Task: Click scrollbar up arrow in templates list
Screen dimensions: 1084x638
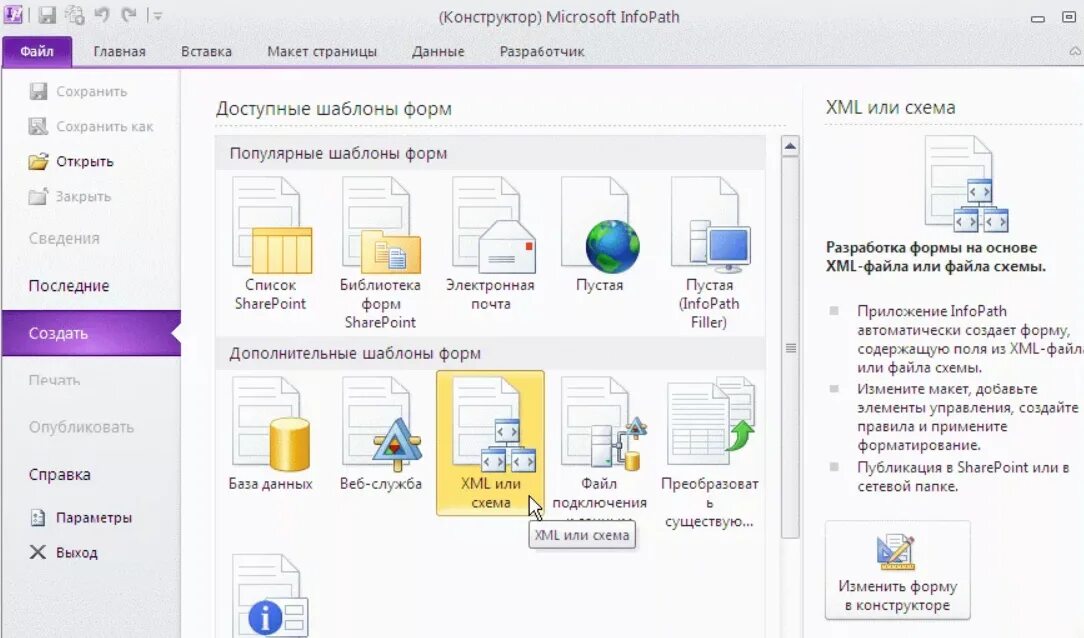Action: (790, 147)
